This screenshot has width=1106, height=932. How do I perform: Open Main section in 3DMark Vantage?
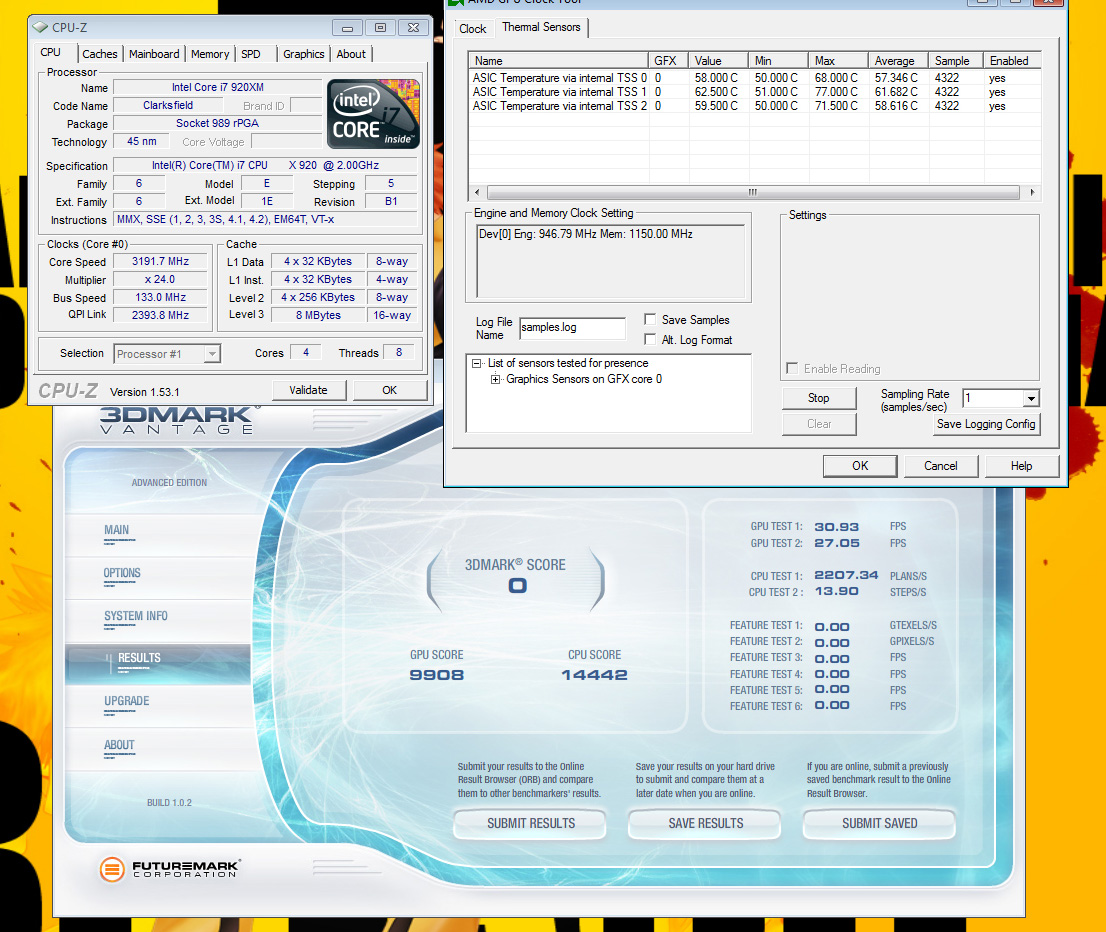(116, 531)
